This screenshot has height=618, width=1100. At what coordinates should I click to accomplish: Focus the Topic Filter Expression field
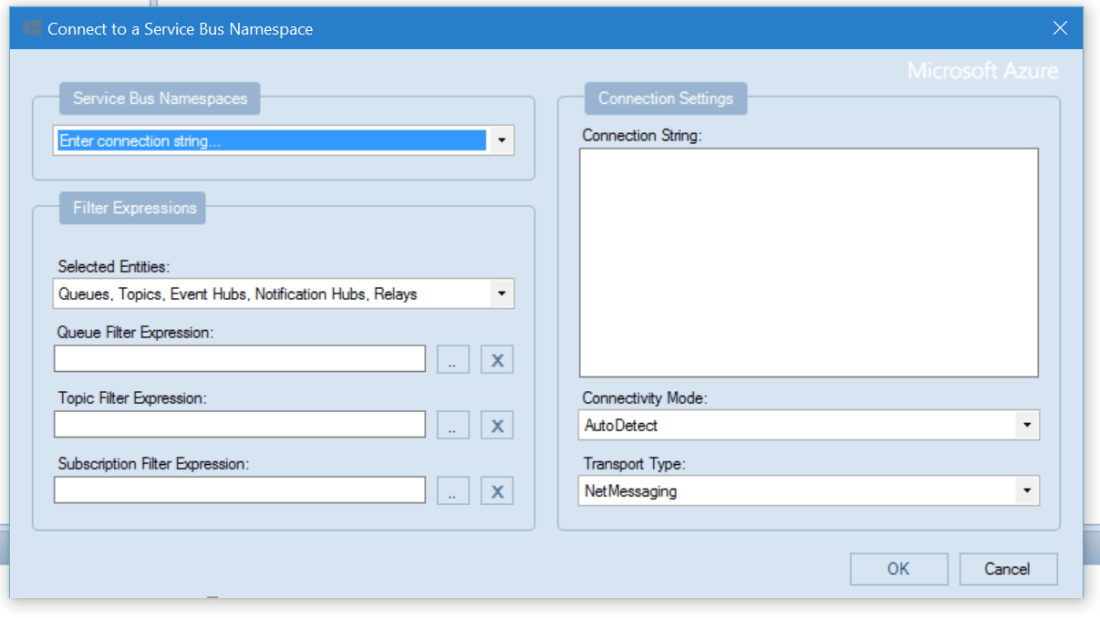pyautogui.click(x=240, y=424)
